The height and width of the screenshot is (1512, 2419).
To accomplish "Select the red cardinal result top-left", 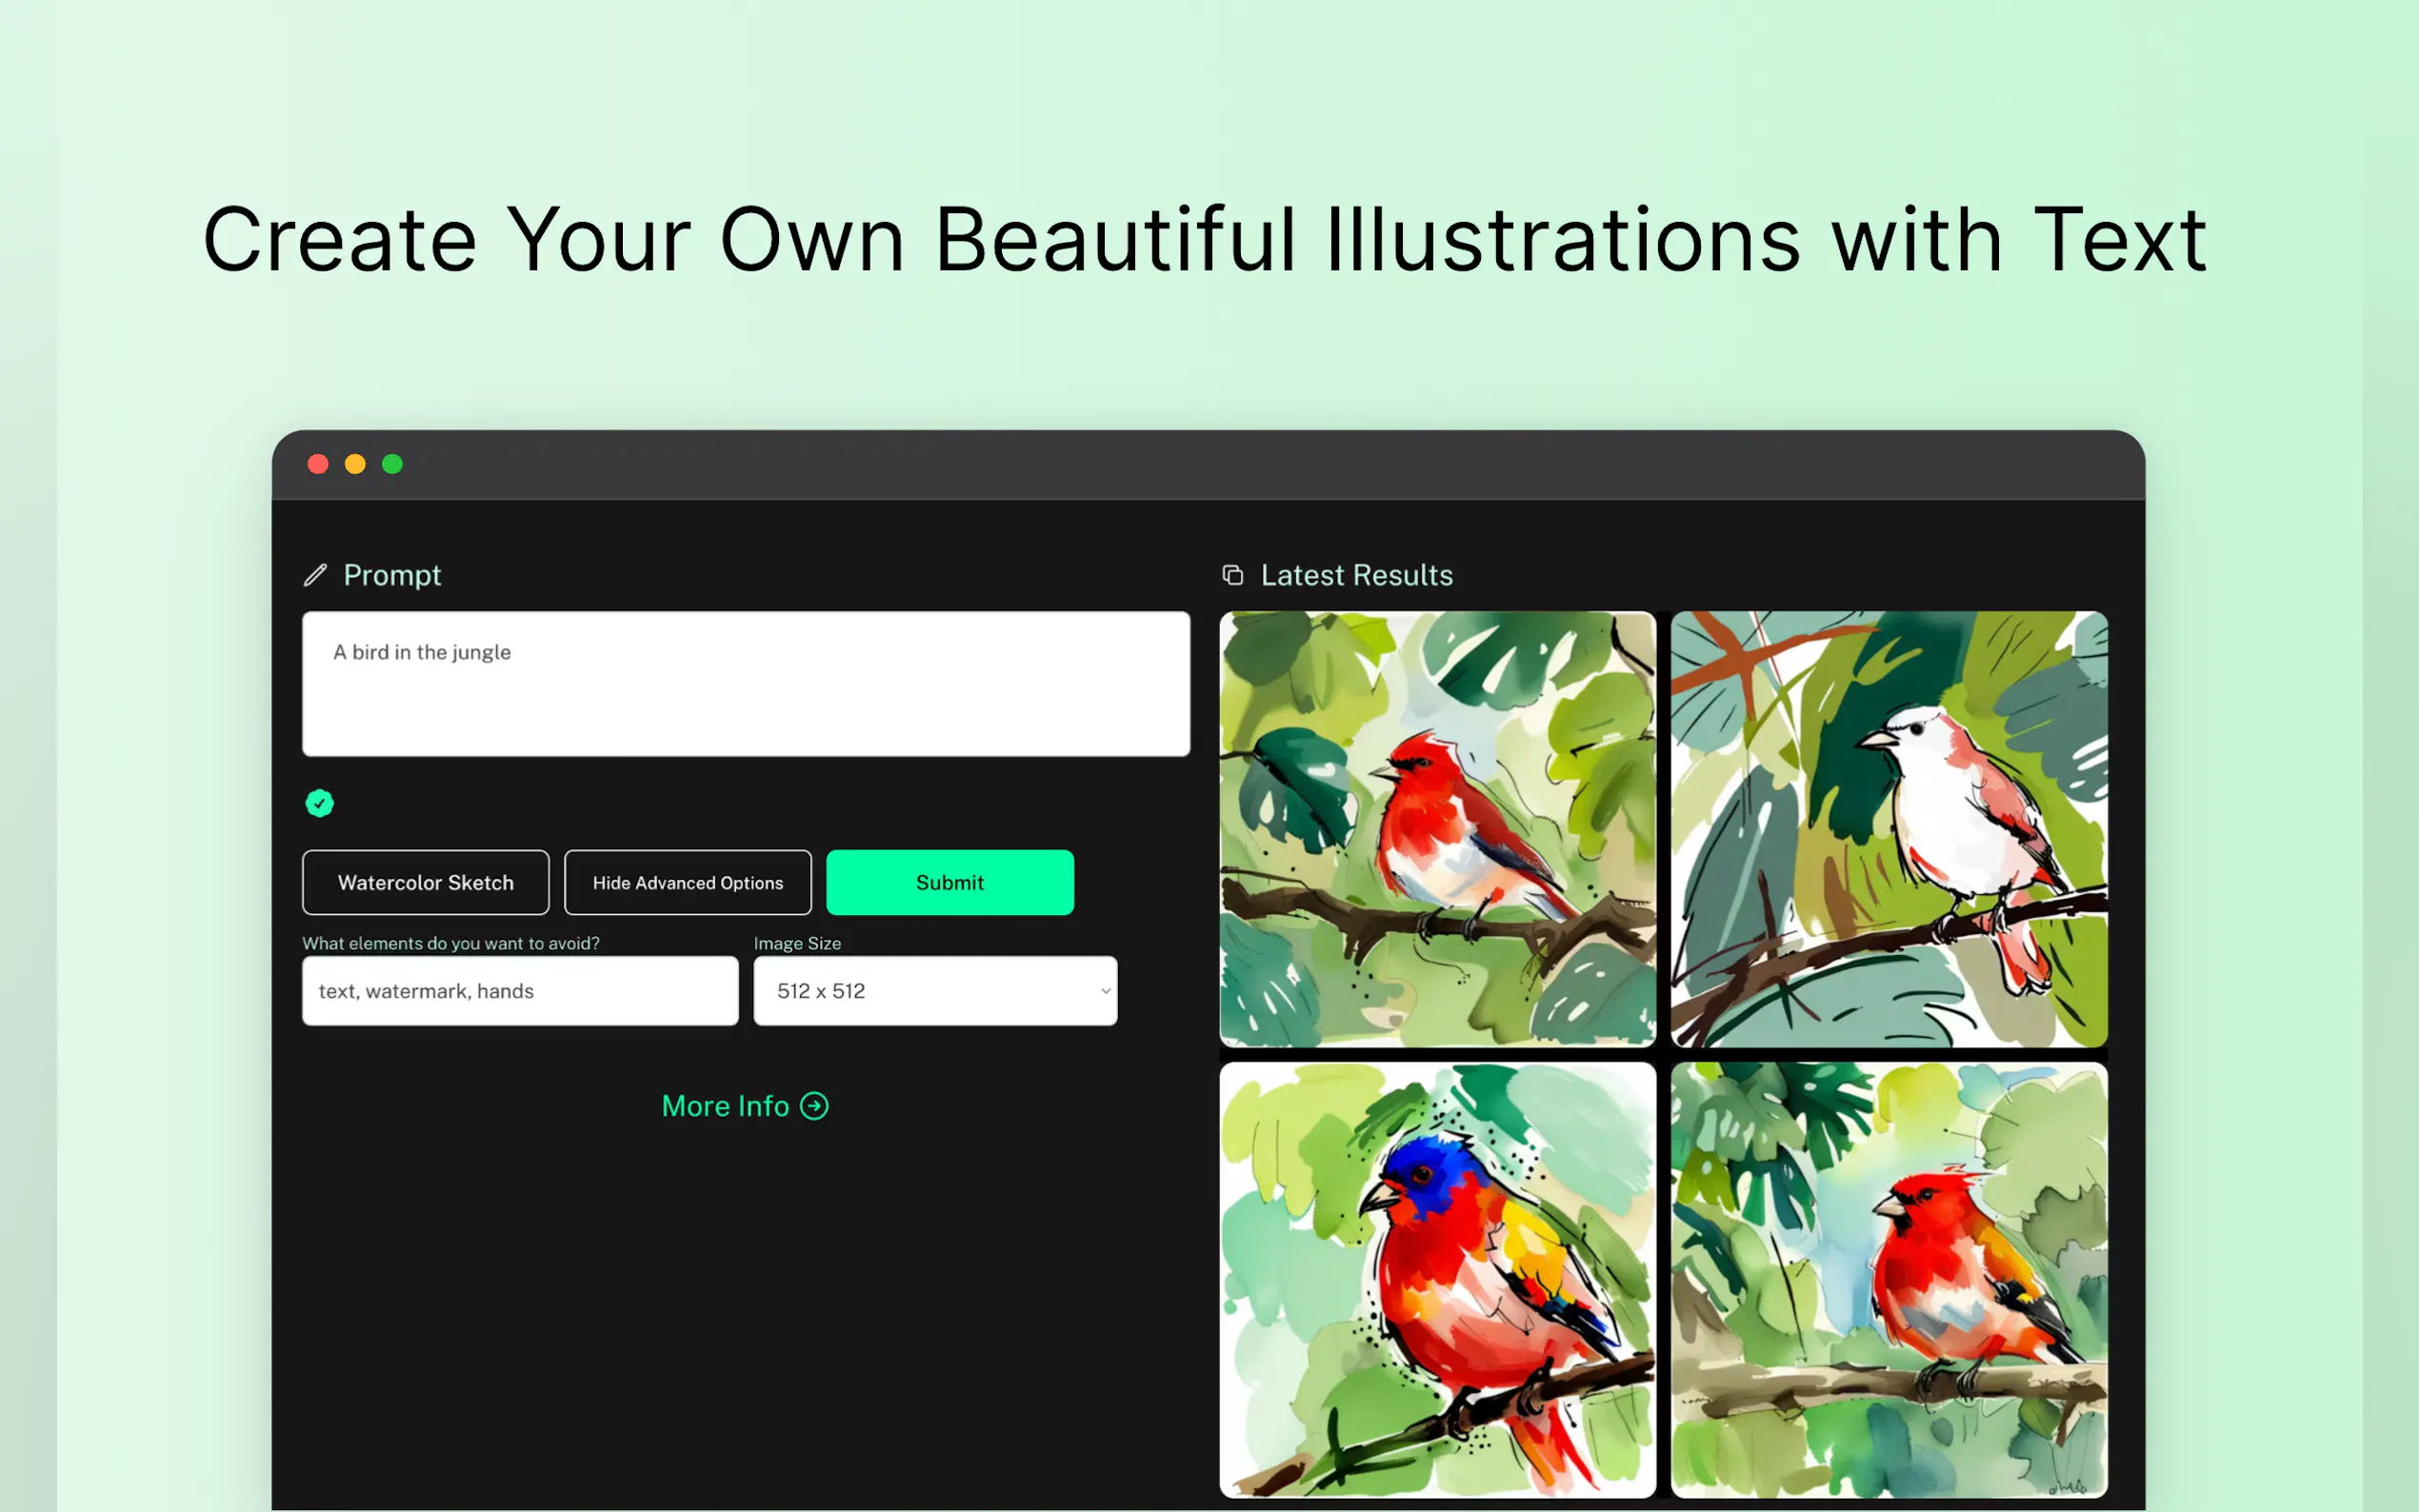I will 1437,829.
